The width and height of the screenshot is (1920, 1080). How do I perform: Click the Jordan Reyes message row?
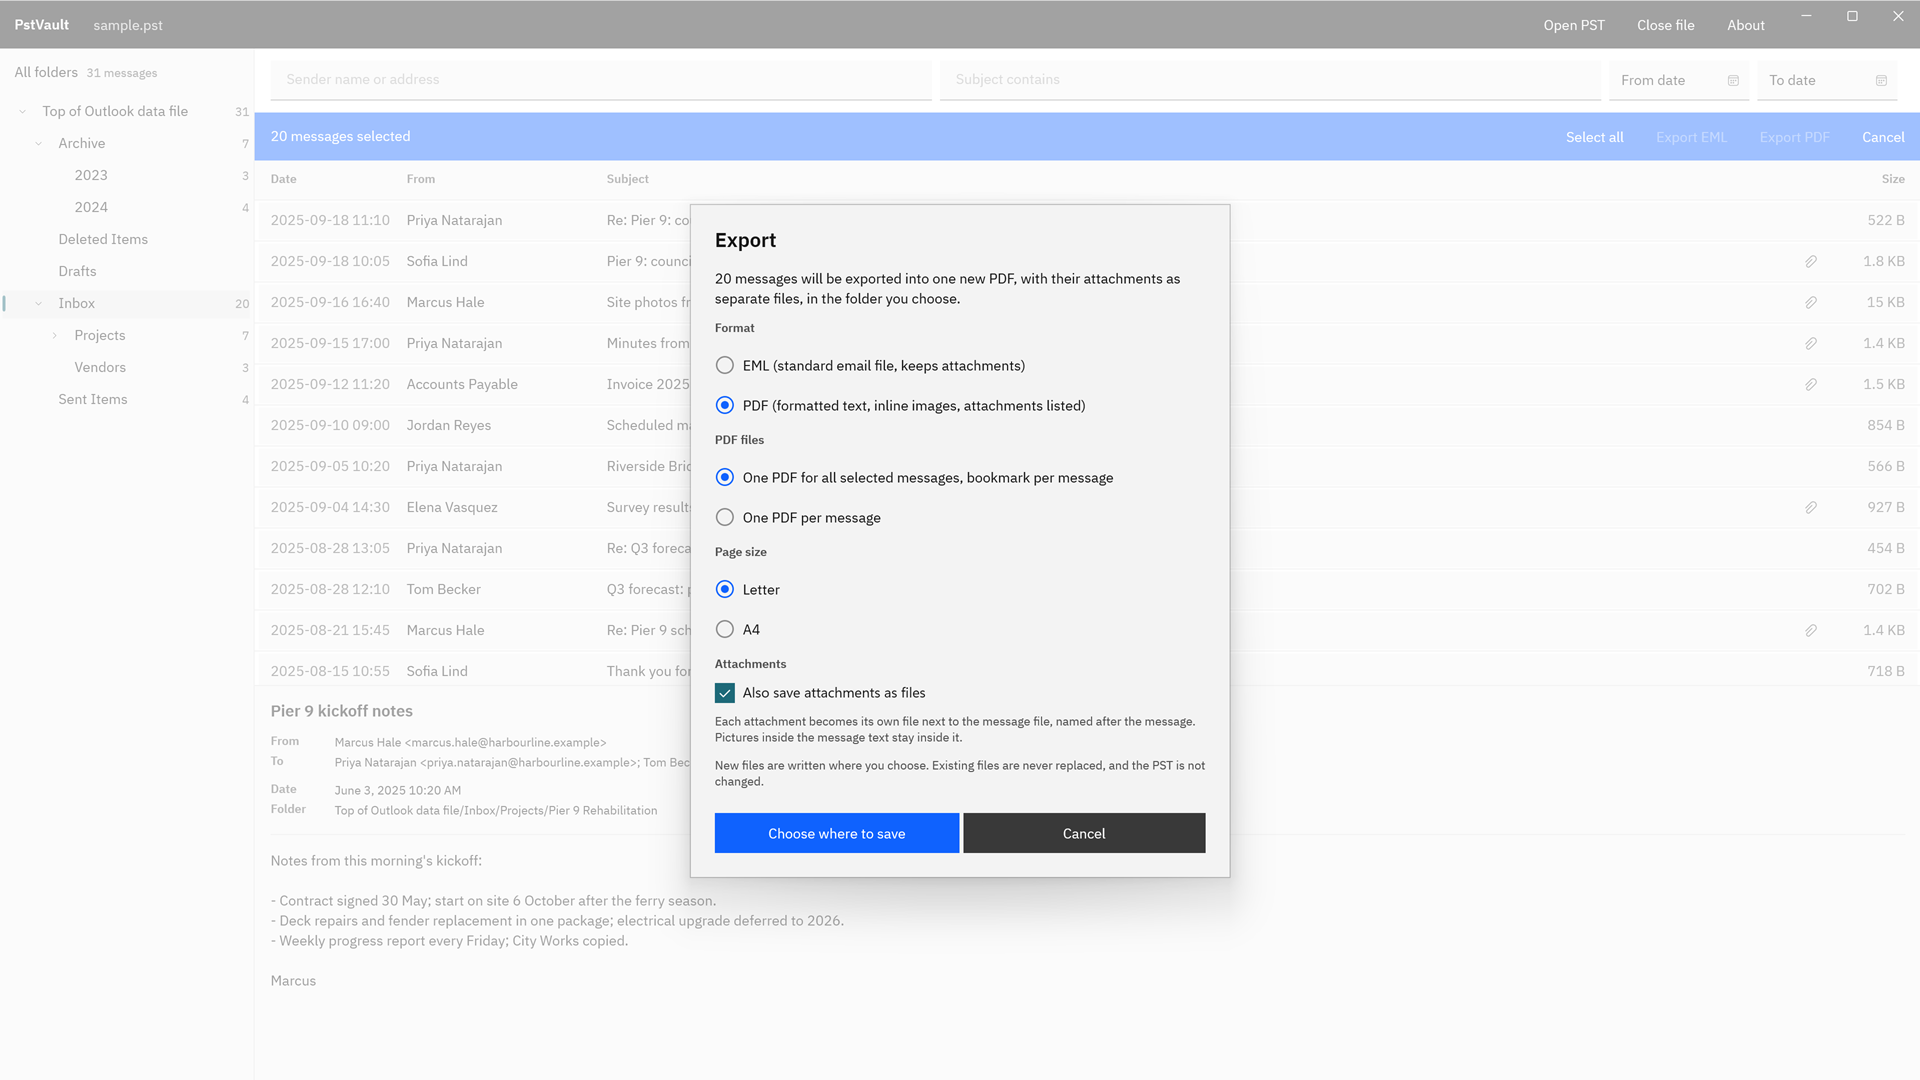1087,425
